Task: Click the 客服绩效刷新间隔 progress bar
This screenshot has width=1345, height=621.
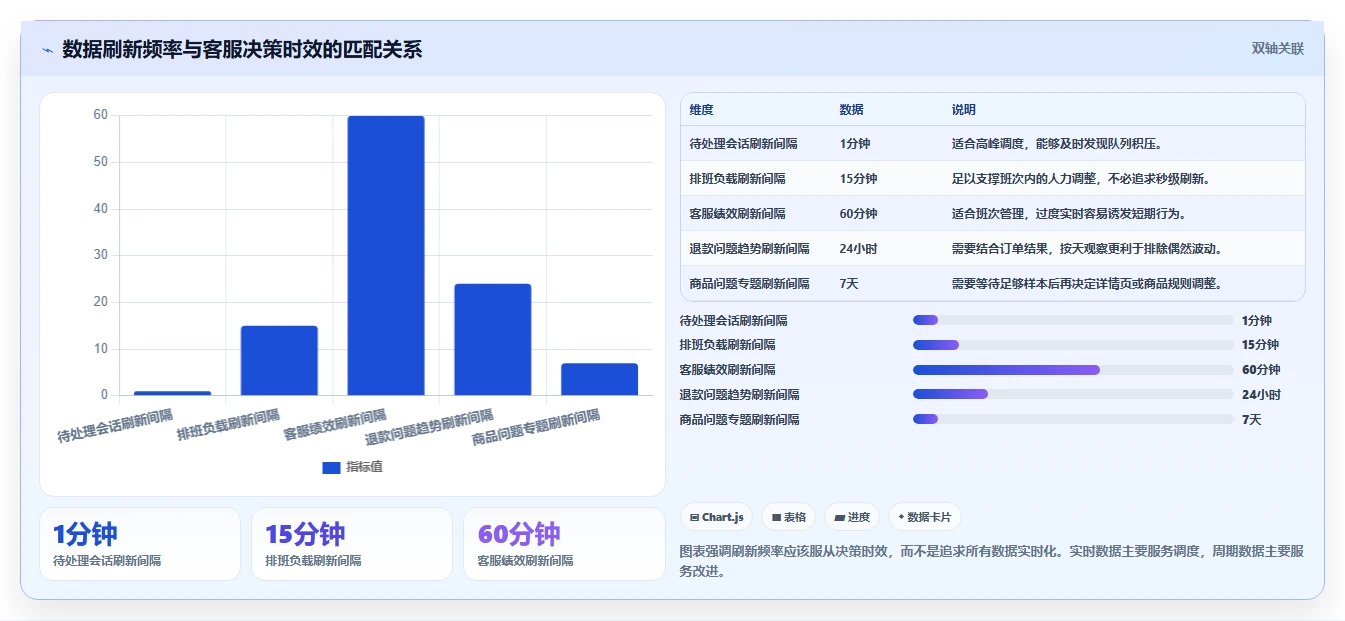Action: click(1072, 370)
